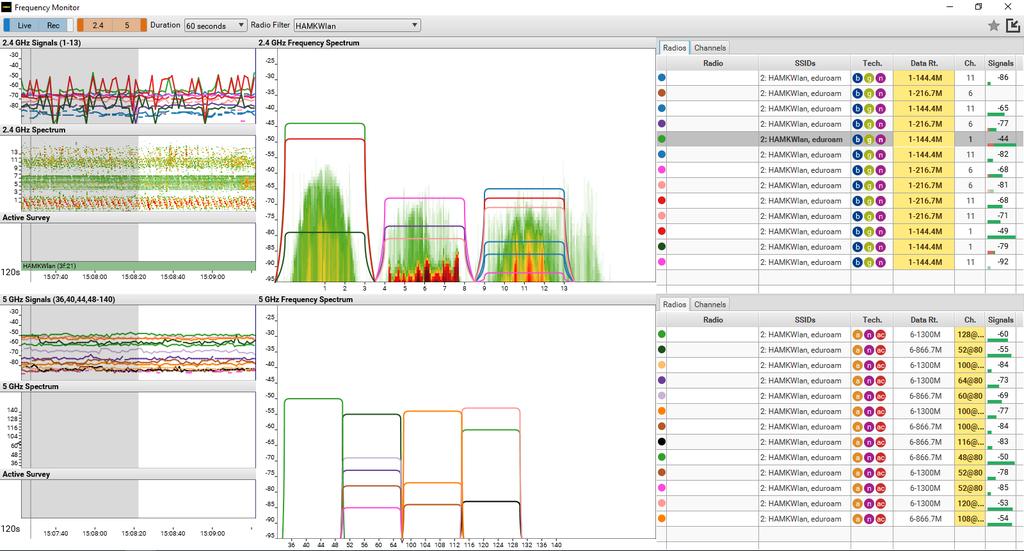Click the 'b' tech icon in the -92 signal row
This screenshot has height=551, width=1024.
(x=857, y=262)
